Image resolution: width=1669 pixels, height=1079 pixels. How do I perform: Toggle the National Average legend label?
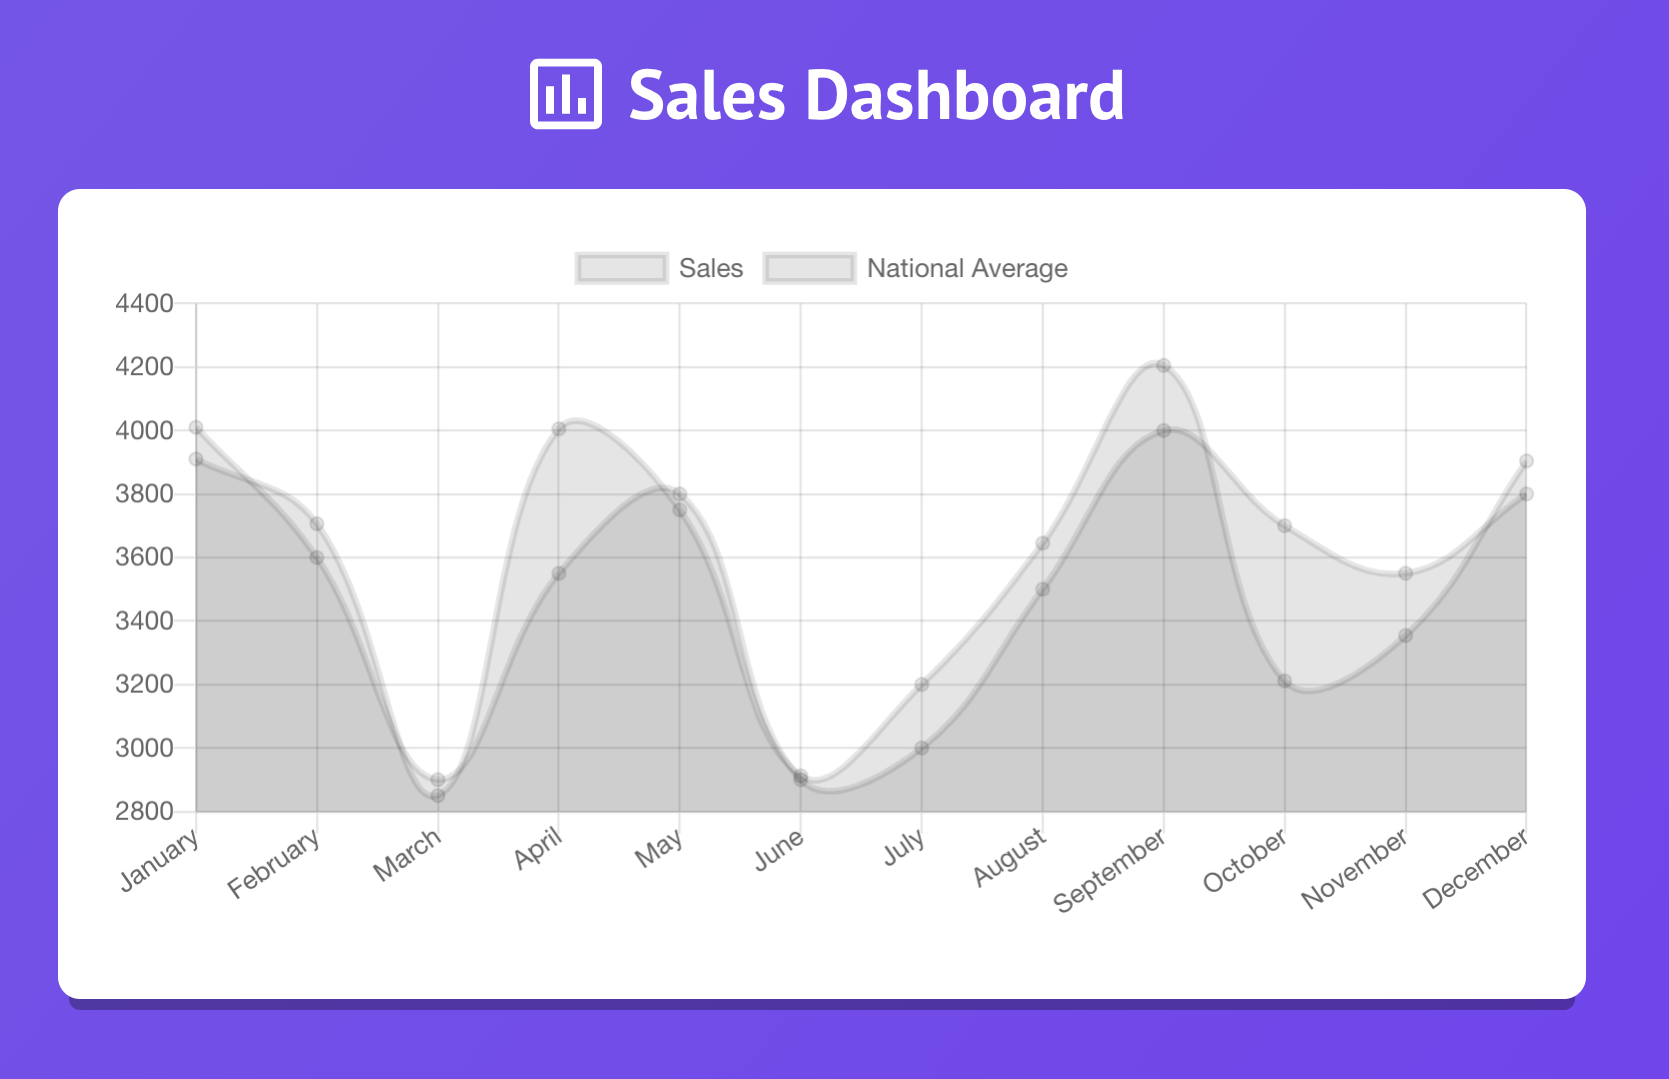pos(967,268)
